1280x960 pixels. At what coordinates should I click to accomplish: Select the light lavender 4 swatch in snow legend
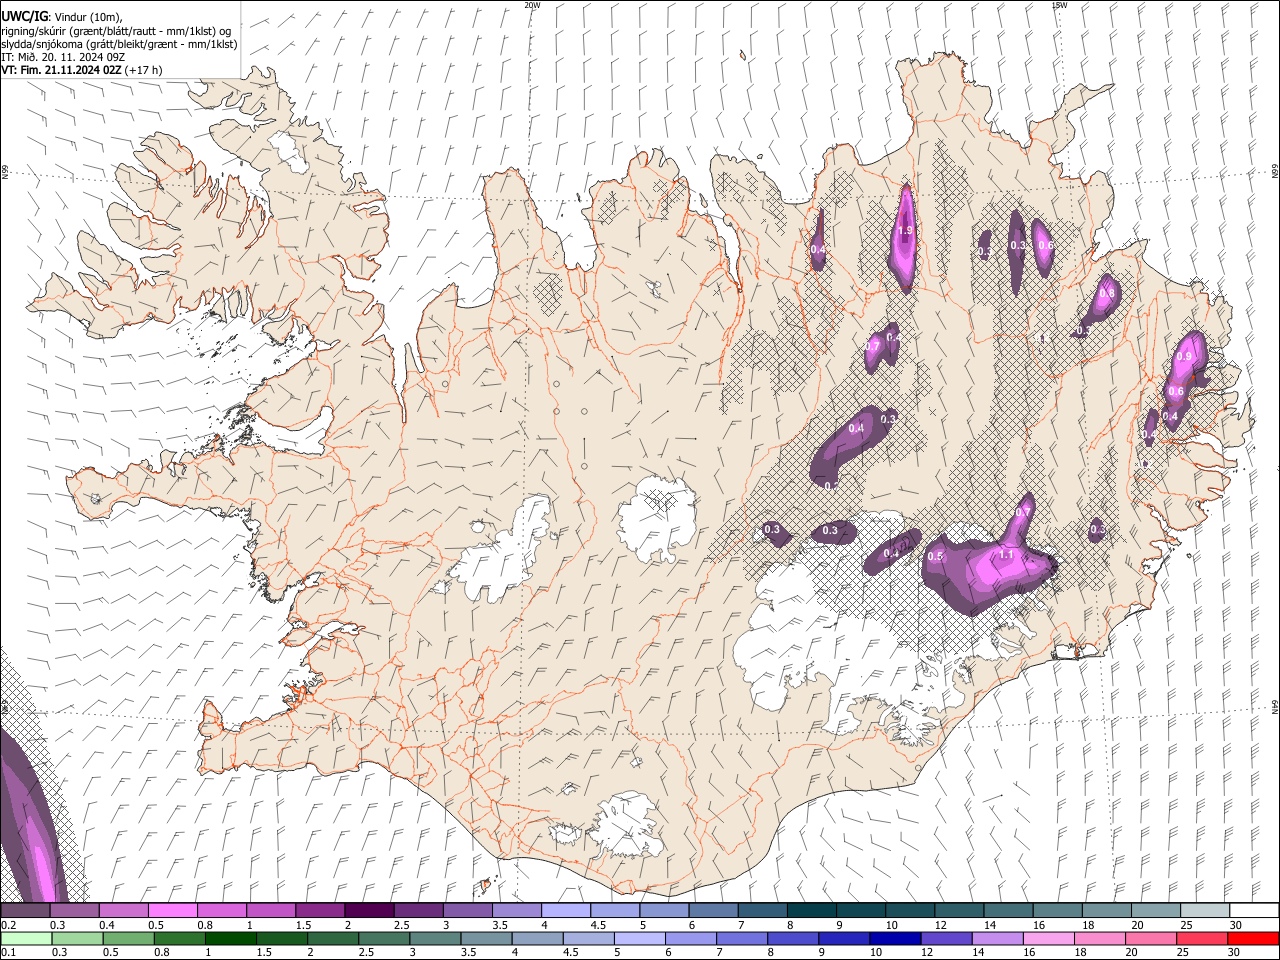click(x=566, y=911)
